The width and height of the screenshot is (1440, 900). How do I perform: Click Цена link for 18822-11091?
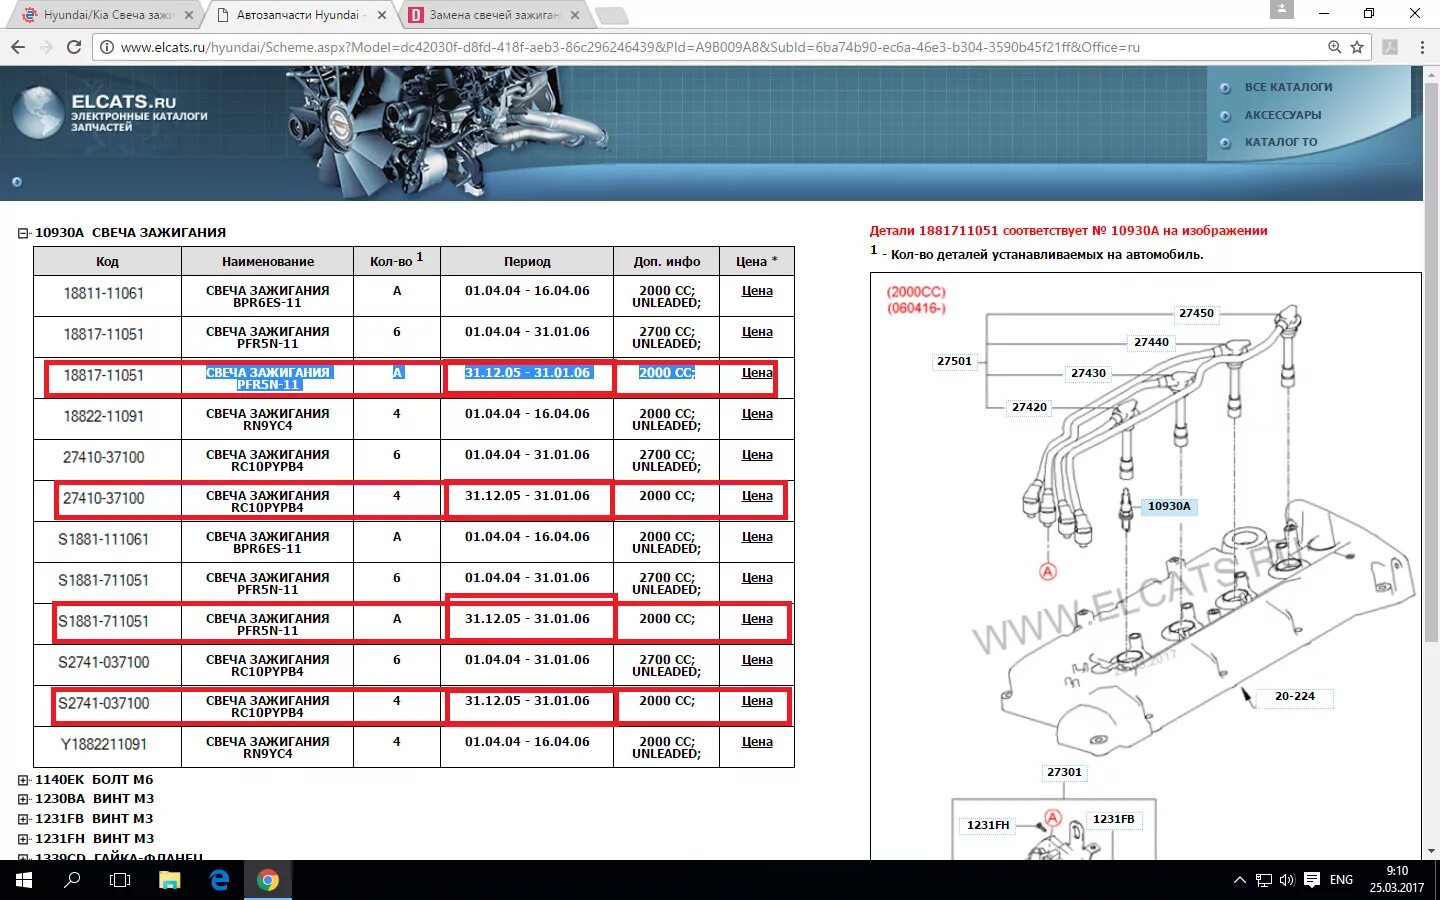click(757, 414)
